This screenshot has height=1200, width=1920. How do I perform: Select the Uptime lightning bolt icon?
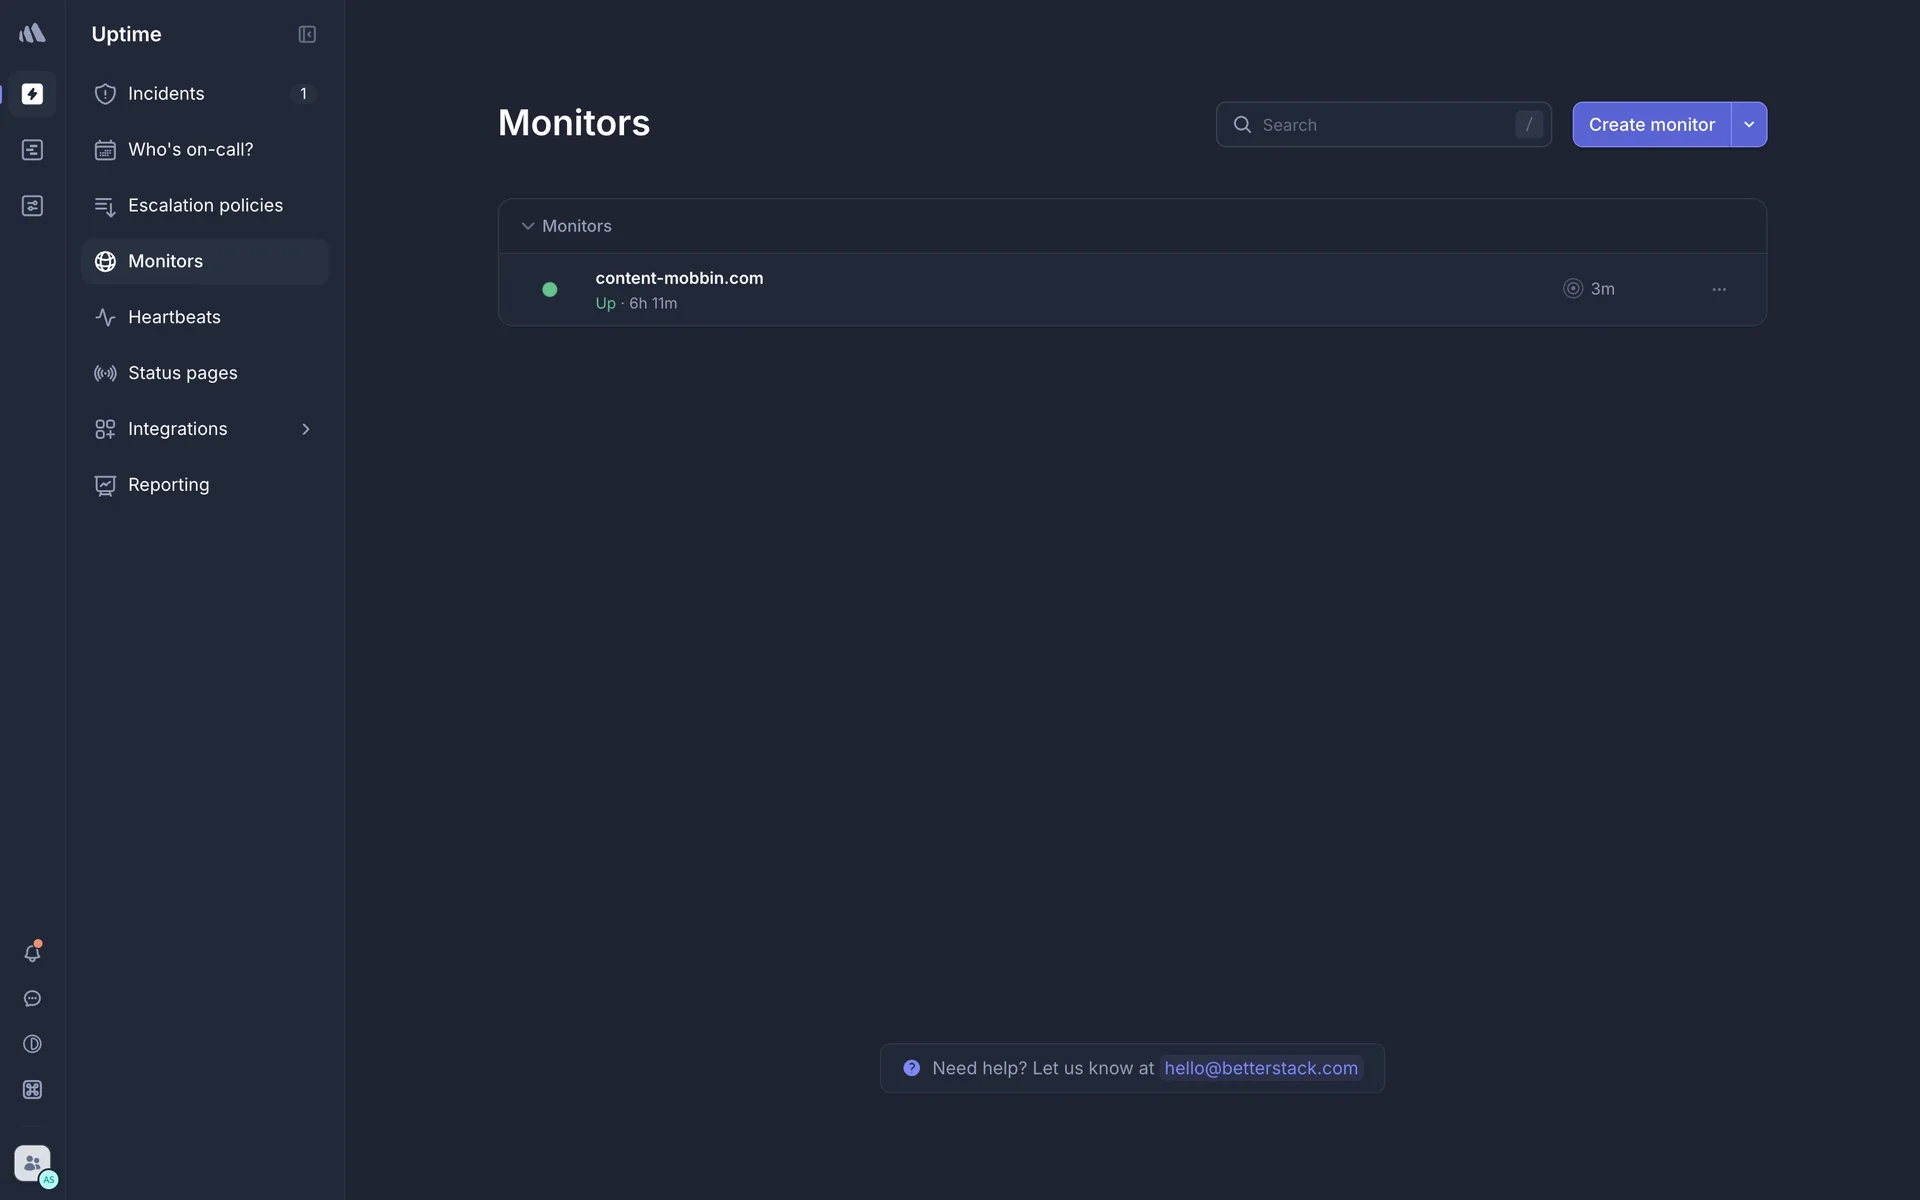[32, 94]
